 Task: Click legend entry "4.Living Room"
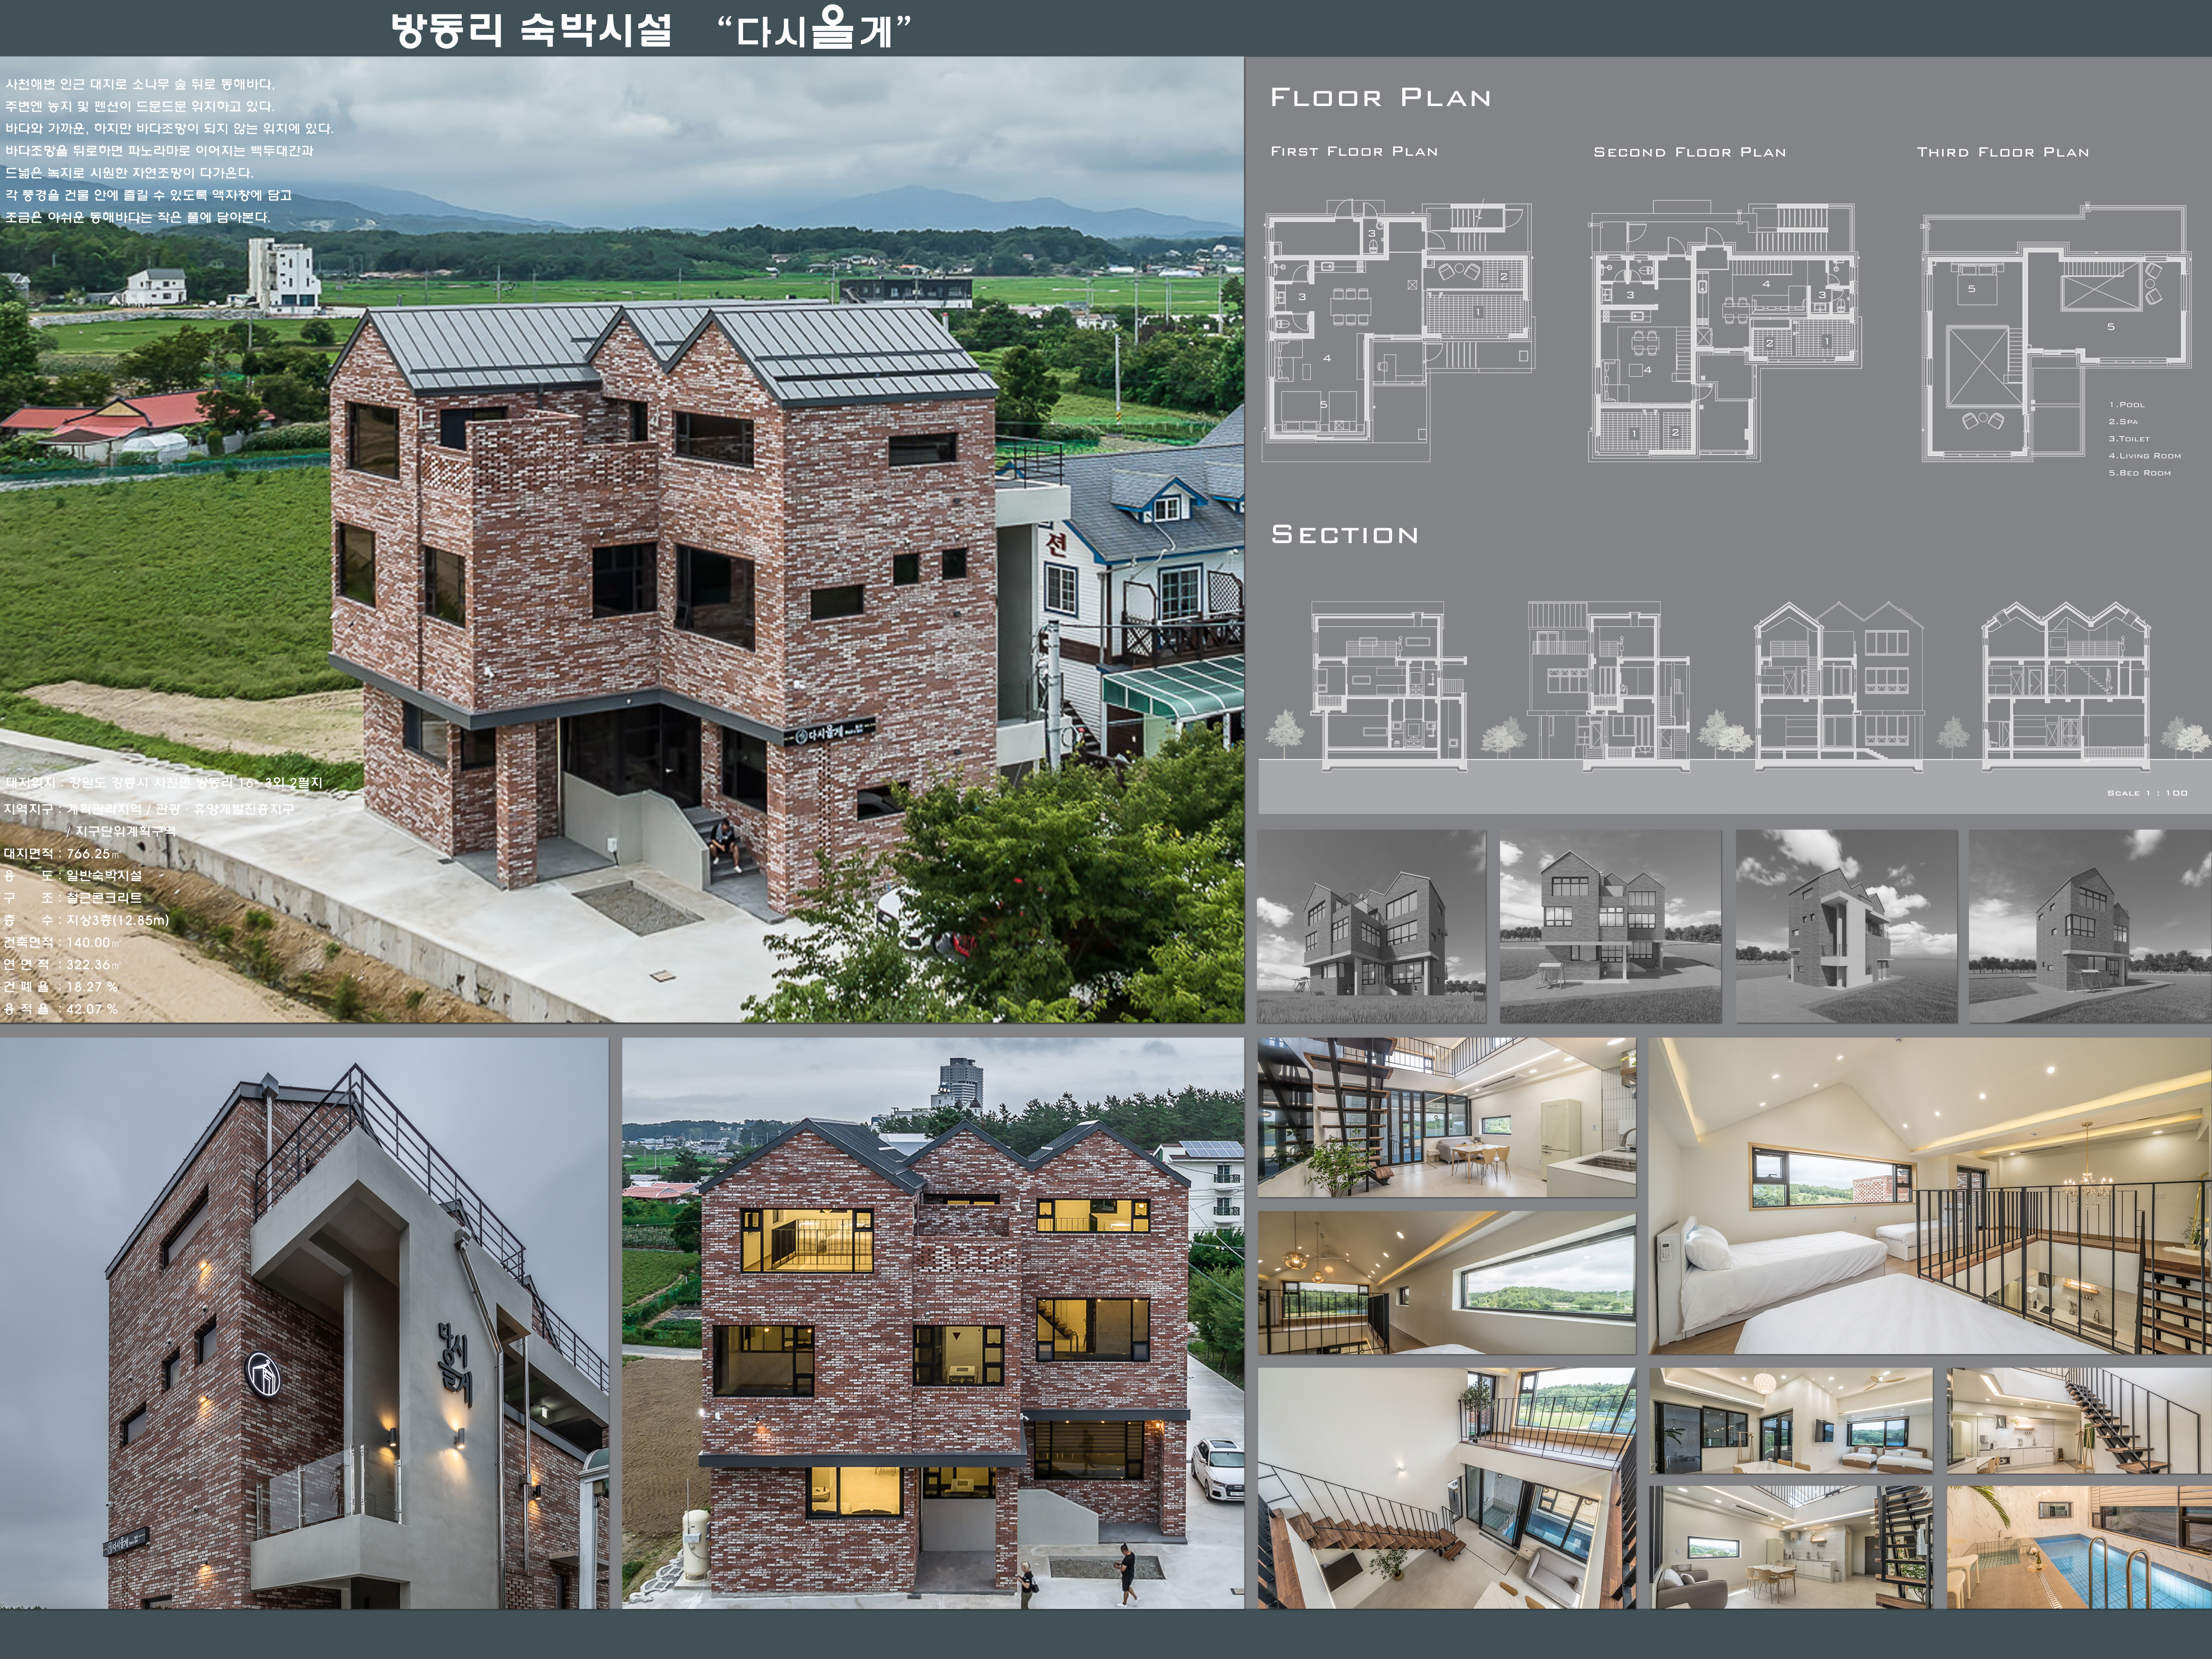(x=2145, y=456)
